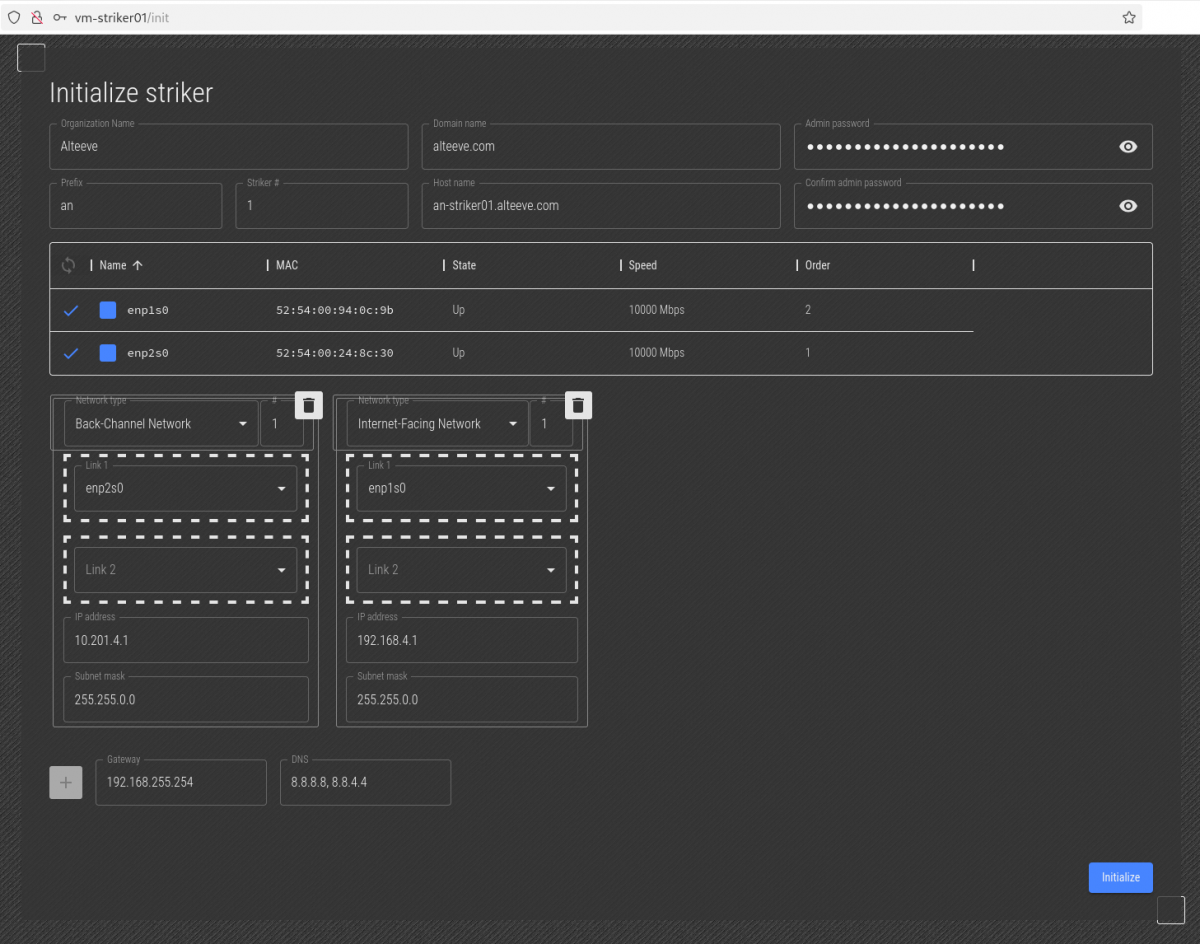1200x944 pixels.
Task: Delete the Internet-Facing Network card
Action: coord(578,405)
